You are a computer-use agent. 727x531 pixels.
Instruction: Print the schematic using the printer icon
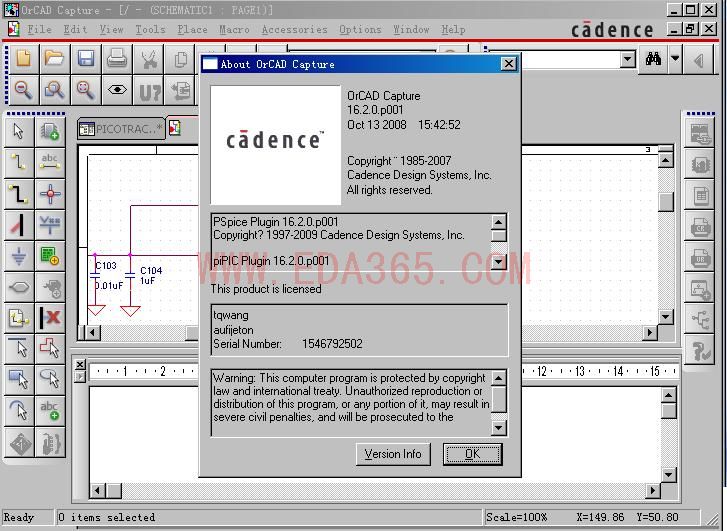click(x=117, y=59)
